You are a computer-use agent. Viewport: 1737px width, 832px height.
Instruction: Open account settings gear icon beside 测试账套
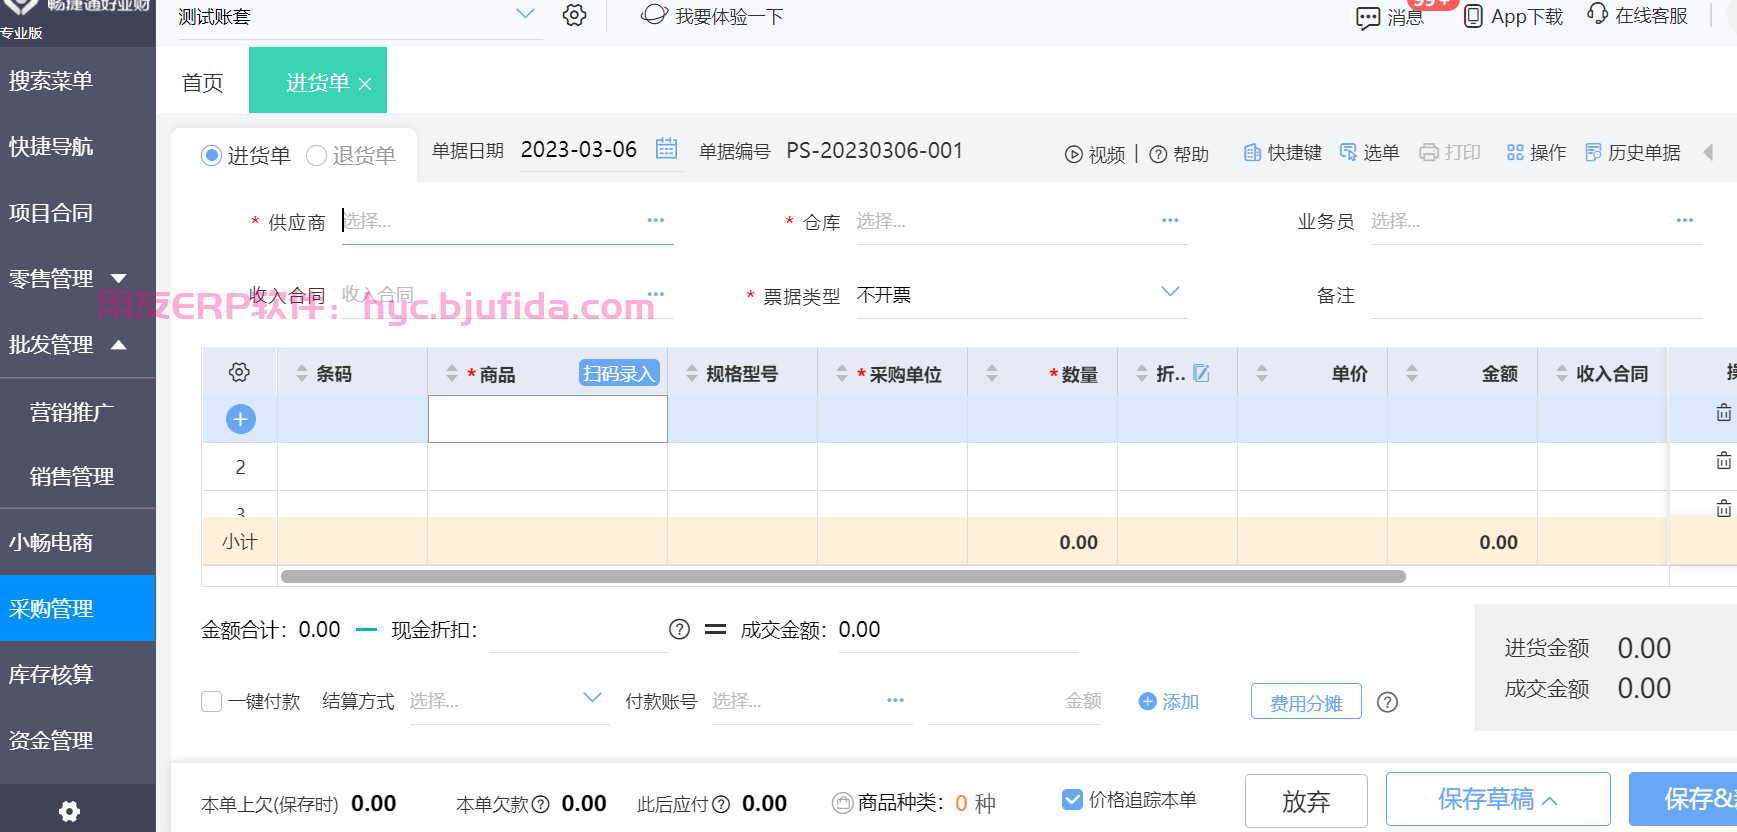(x=574, y=15)
